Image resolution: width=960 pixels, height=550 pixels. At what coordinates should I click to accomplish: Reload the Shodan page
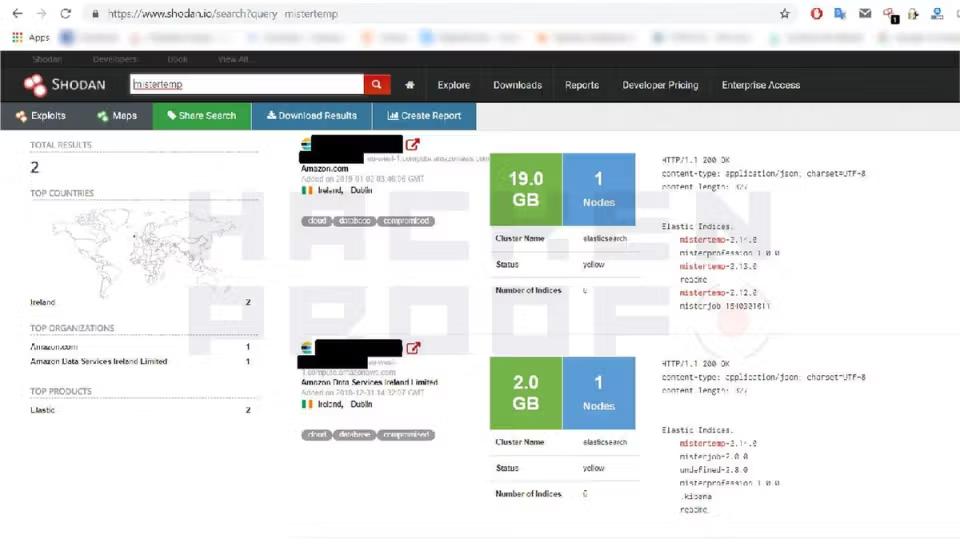point(66,13)
